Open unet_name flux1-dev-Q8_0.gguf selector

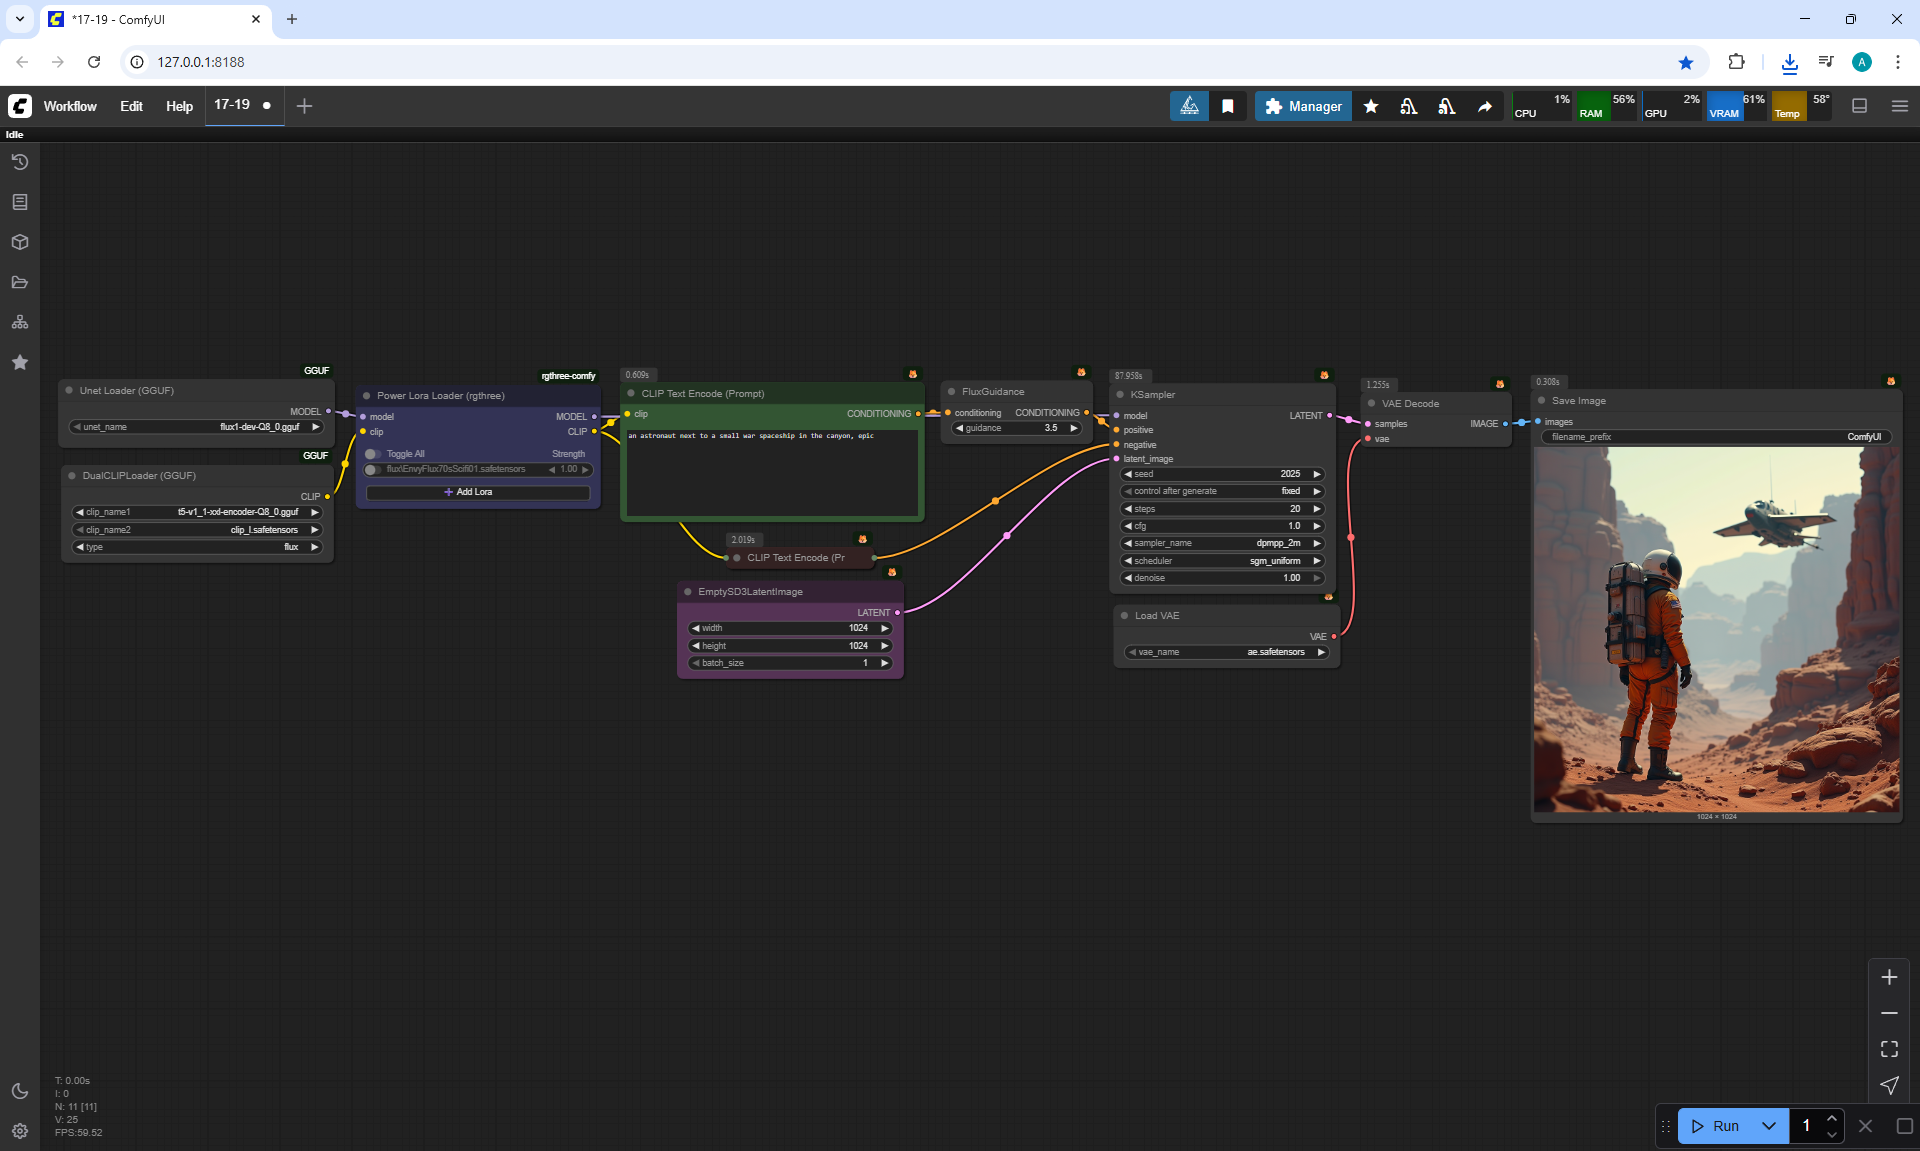tap(197, 427)
